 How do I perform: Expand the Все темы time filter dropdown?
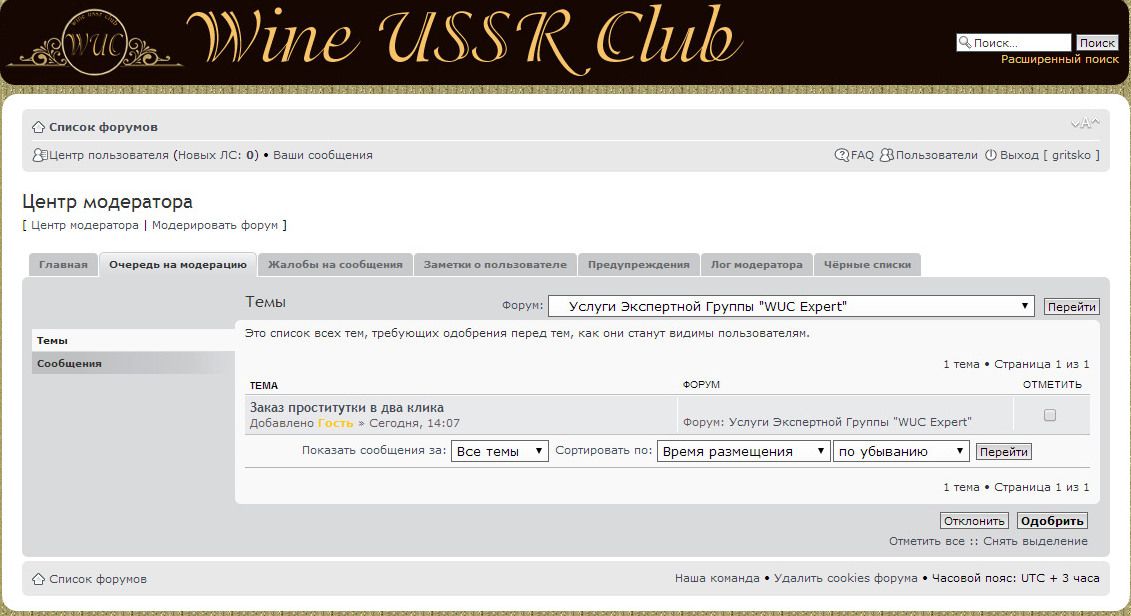tap(500, 451)
